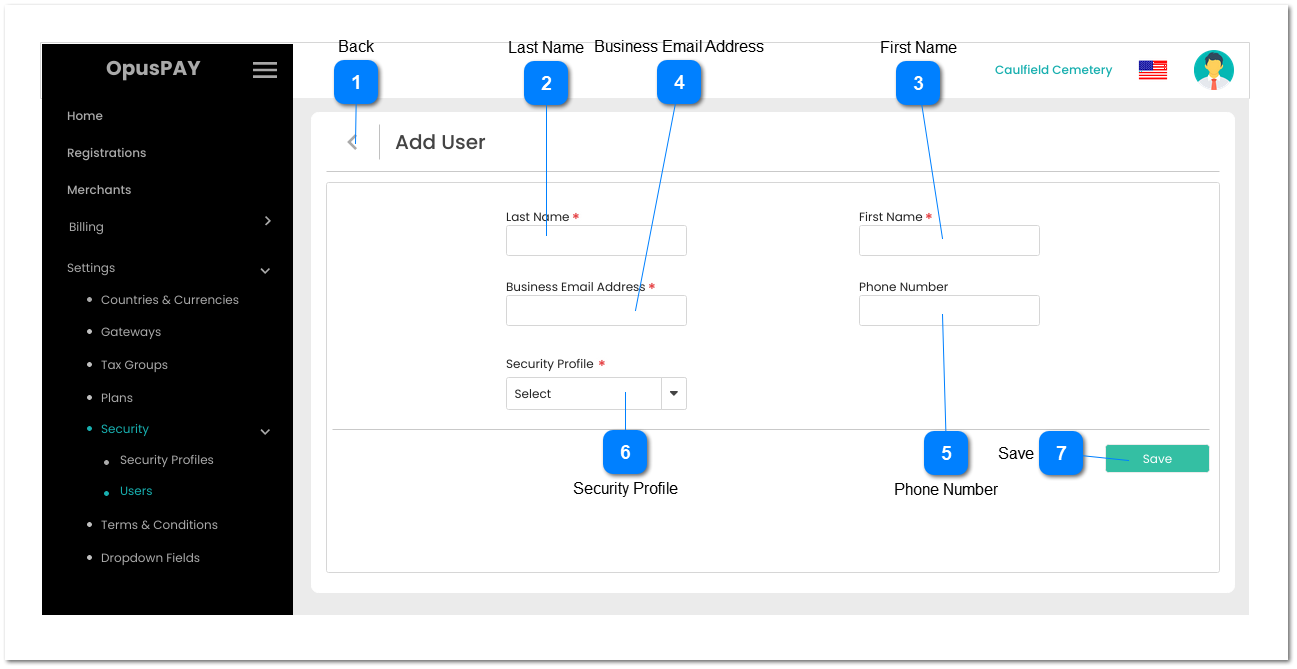Click the back arrow beside Add User
The image size is (1297, 669).
coord(352,142)
